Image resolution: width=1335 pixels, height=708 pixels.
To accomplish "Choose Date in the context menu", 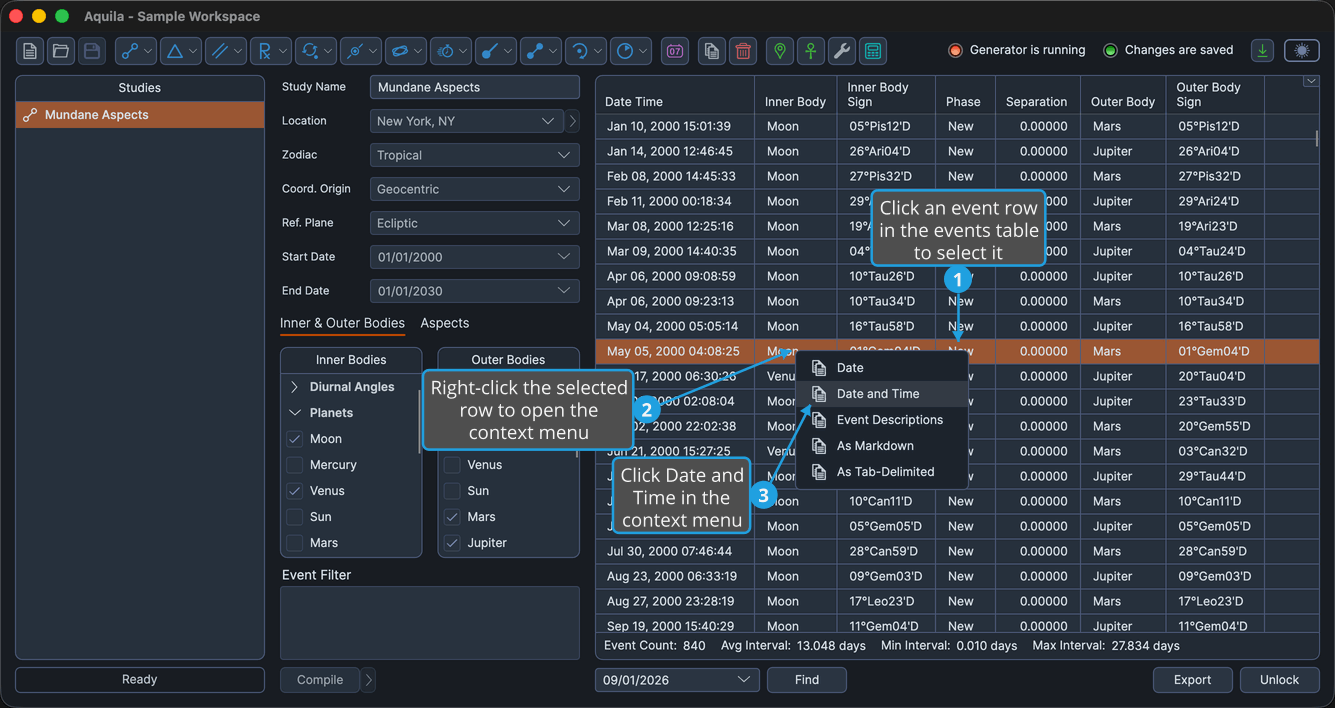I will tap(881, 368).
